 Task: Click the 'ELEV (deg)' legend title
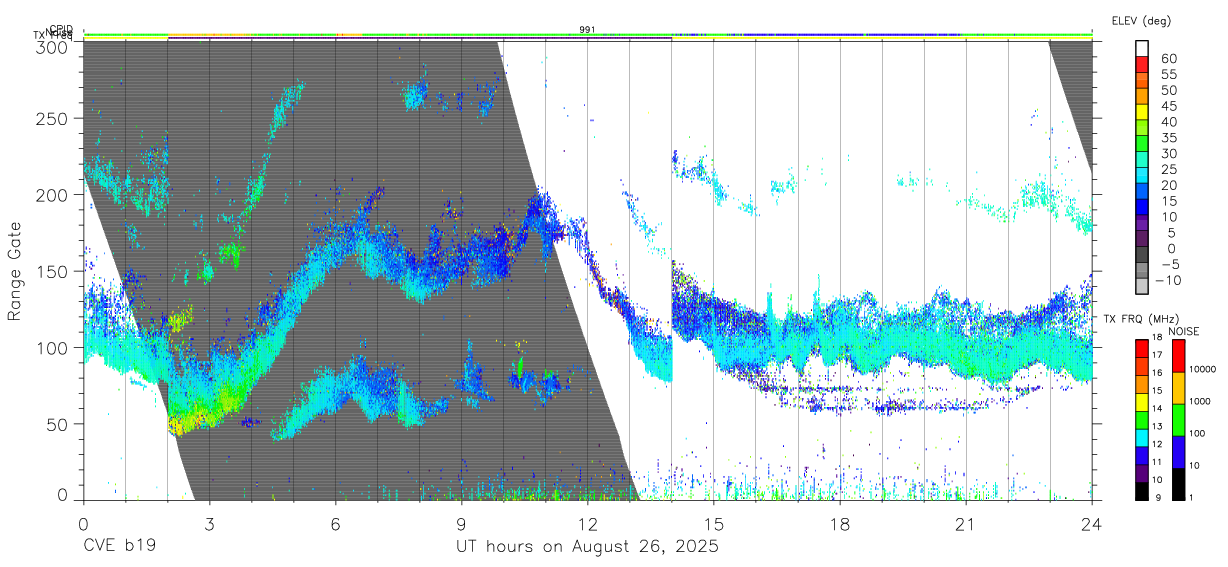pyautogui.click(x=1141, y=20)
